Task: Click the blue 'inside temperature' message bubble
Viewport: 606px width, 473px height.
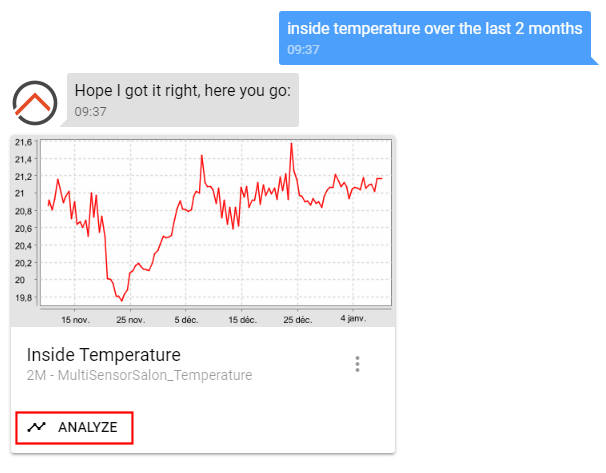Action: pyautogui.click(x=434, y=36)
